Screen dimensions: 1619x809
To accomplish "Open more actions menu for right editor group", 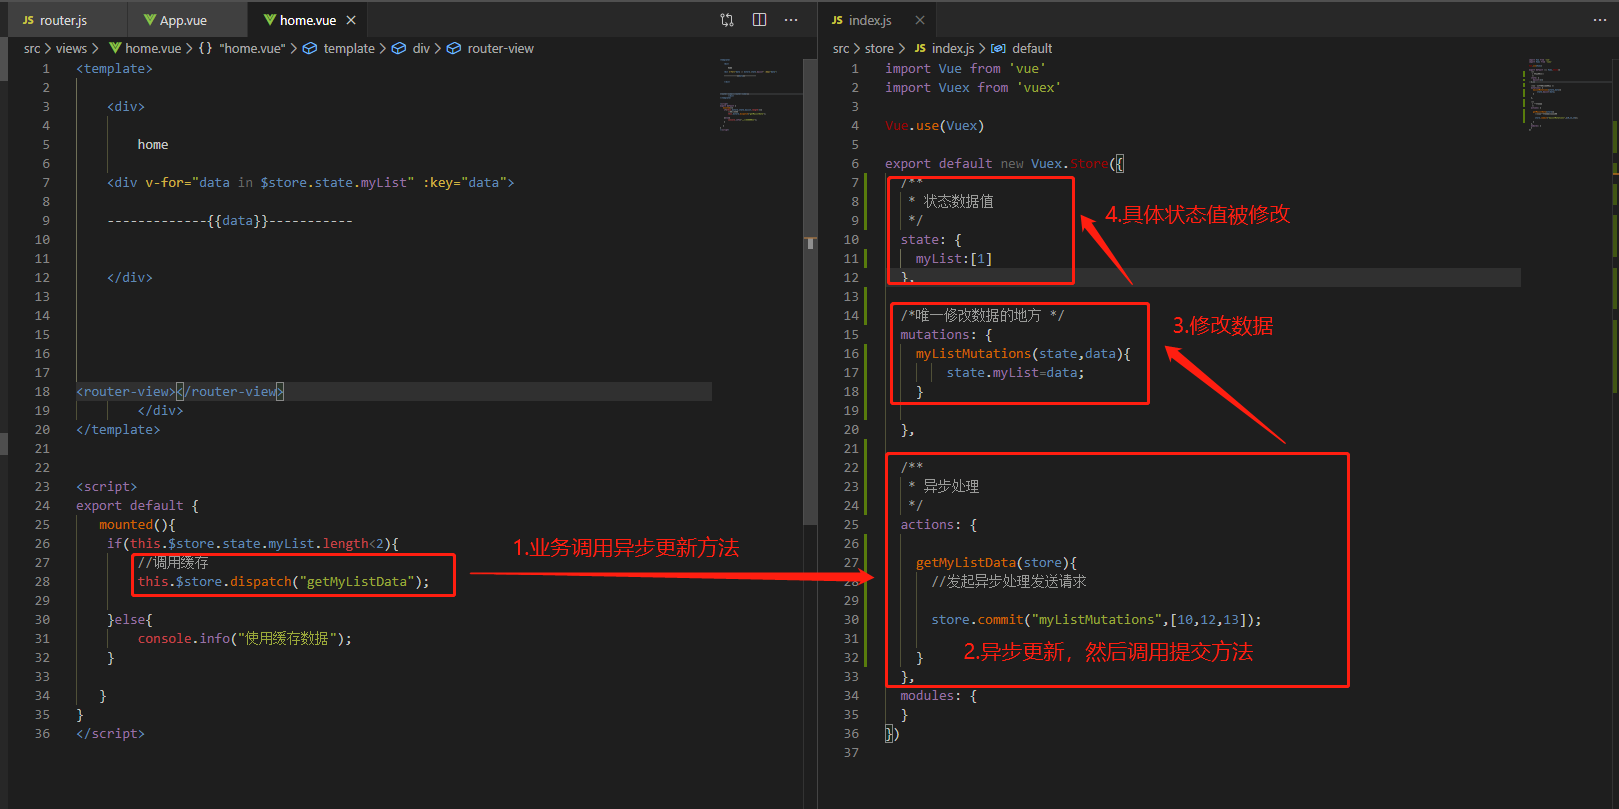I will click(x=1600, y=20).
